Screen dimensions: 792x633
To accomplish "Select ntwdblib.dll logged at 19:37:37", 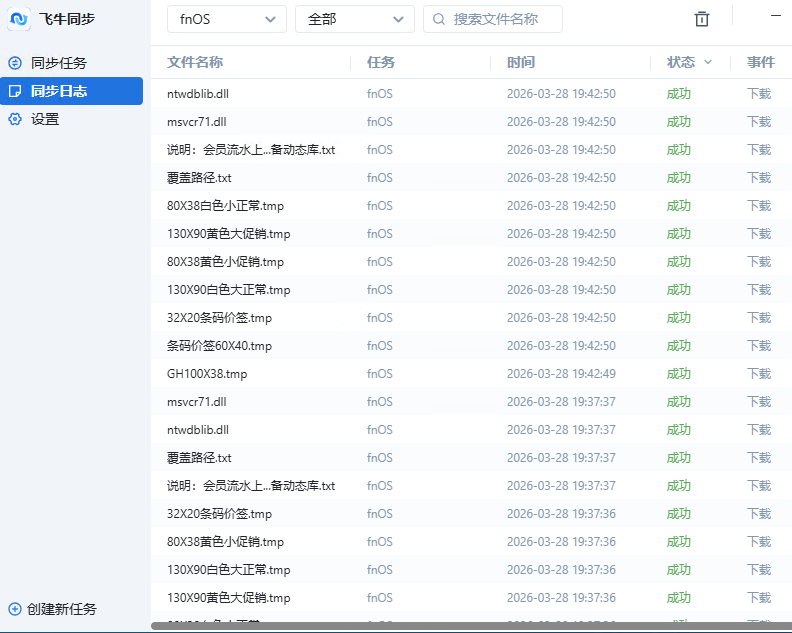I will 198,430.
